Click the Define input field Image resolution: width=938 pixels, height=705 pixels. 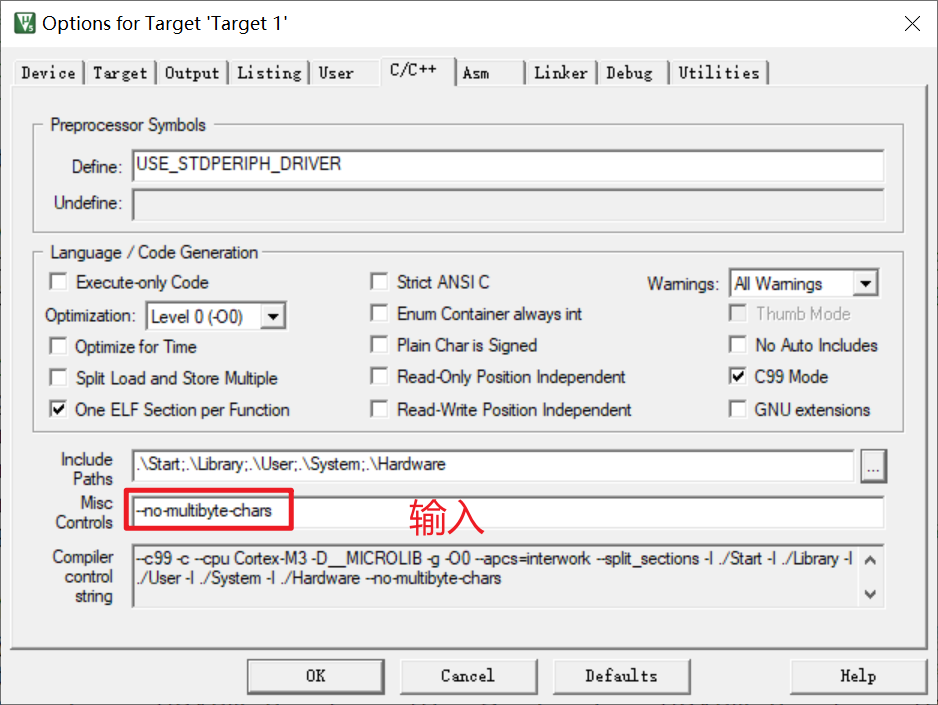point(508,166)
